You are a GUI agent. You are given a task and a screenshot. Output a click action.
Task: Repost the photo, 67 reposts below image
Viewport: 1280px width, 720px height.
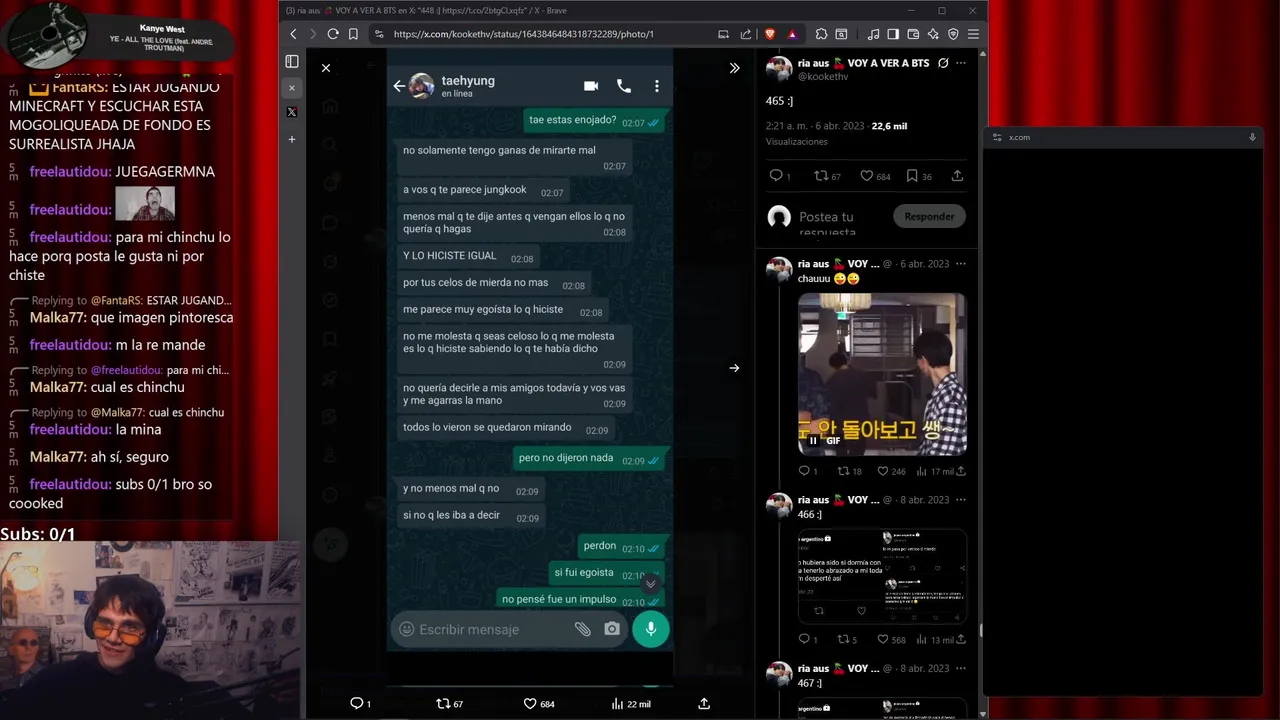pos(450,704)
